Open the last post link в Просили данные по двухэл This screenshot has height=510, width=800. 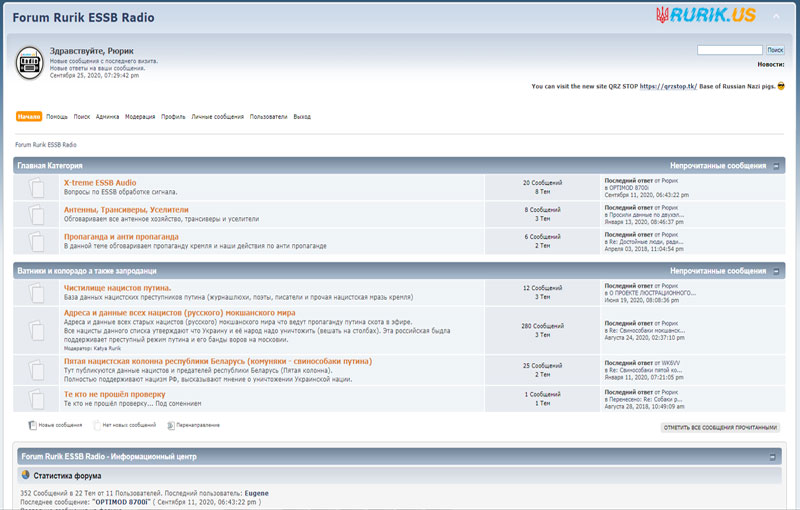646,215
